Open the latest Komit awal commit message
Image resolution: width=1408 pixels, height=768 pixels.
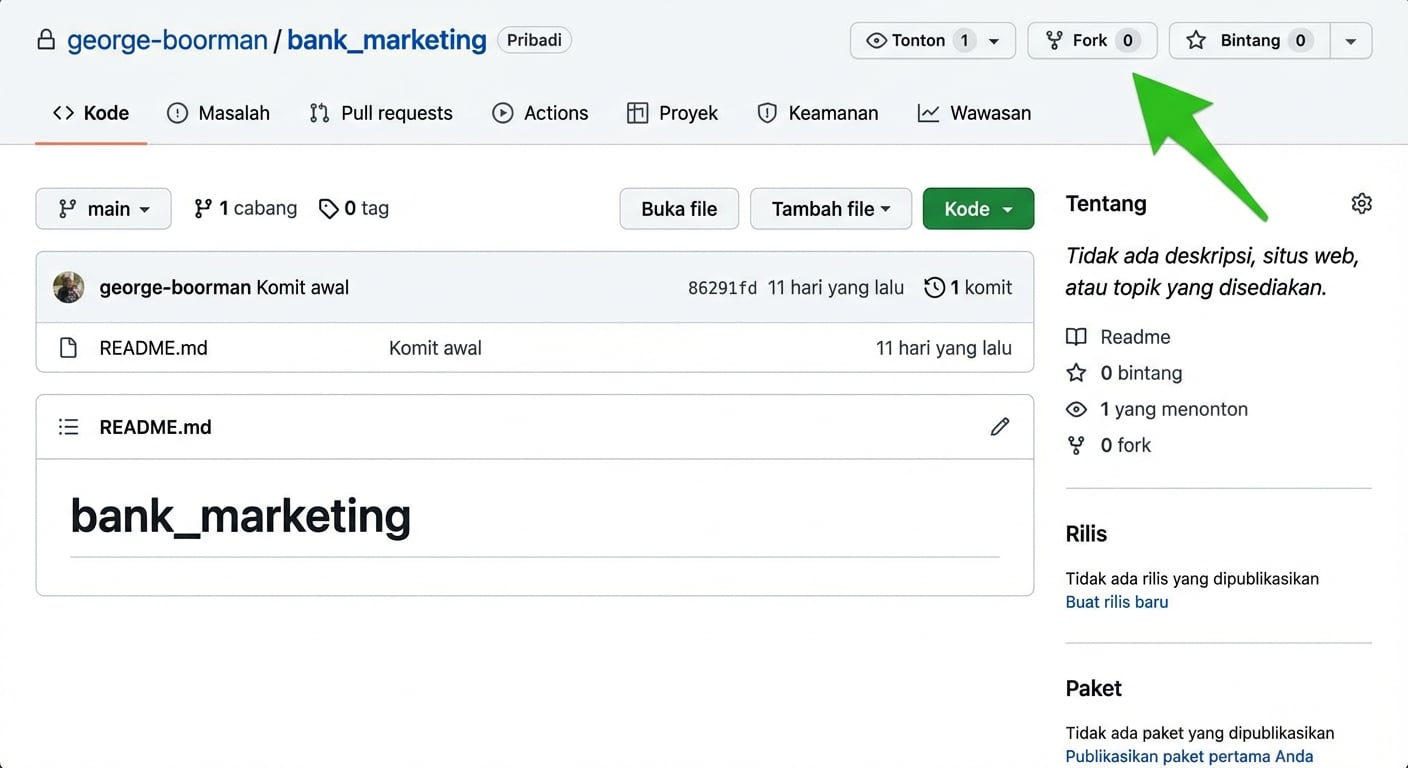[303, 288]
